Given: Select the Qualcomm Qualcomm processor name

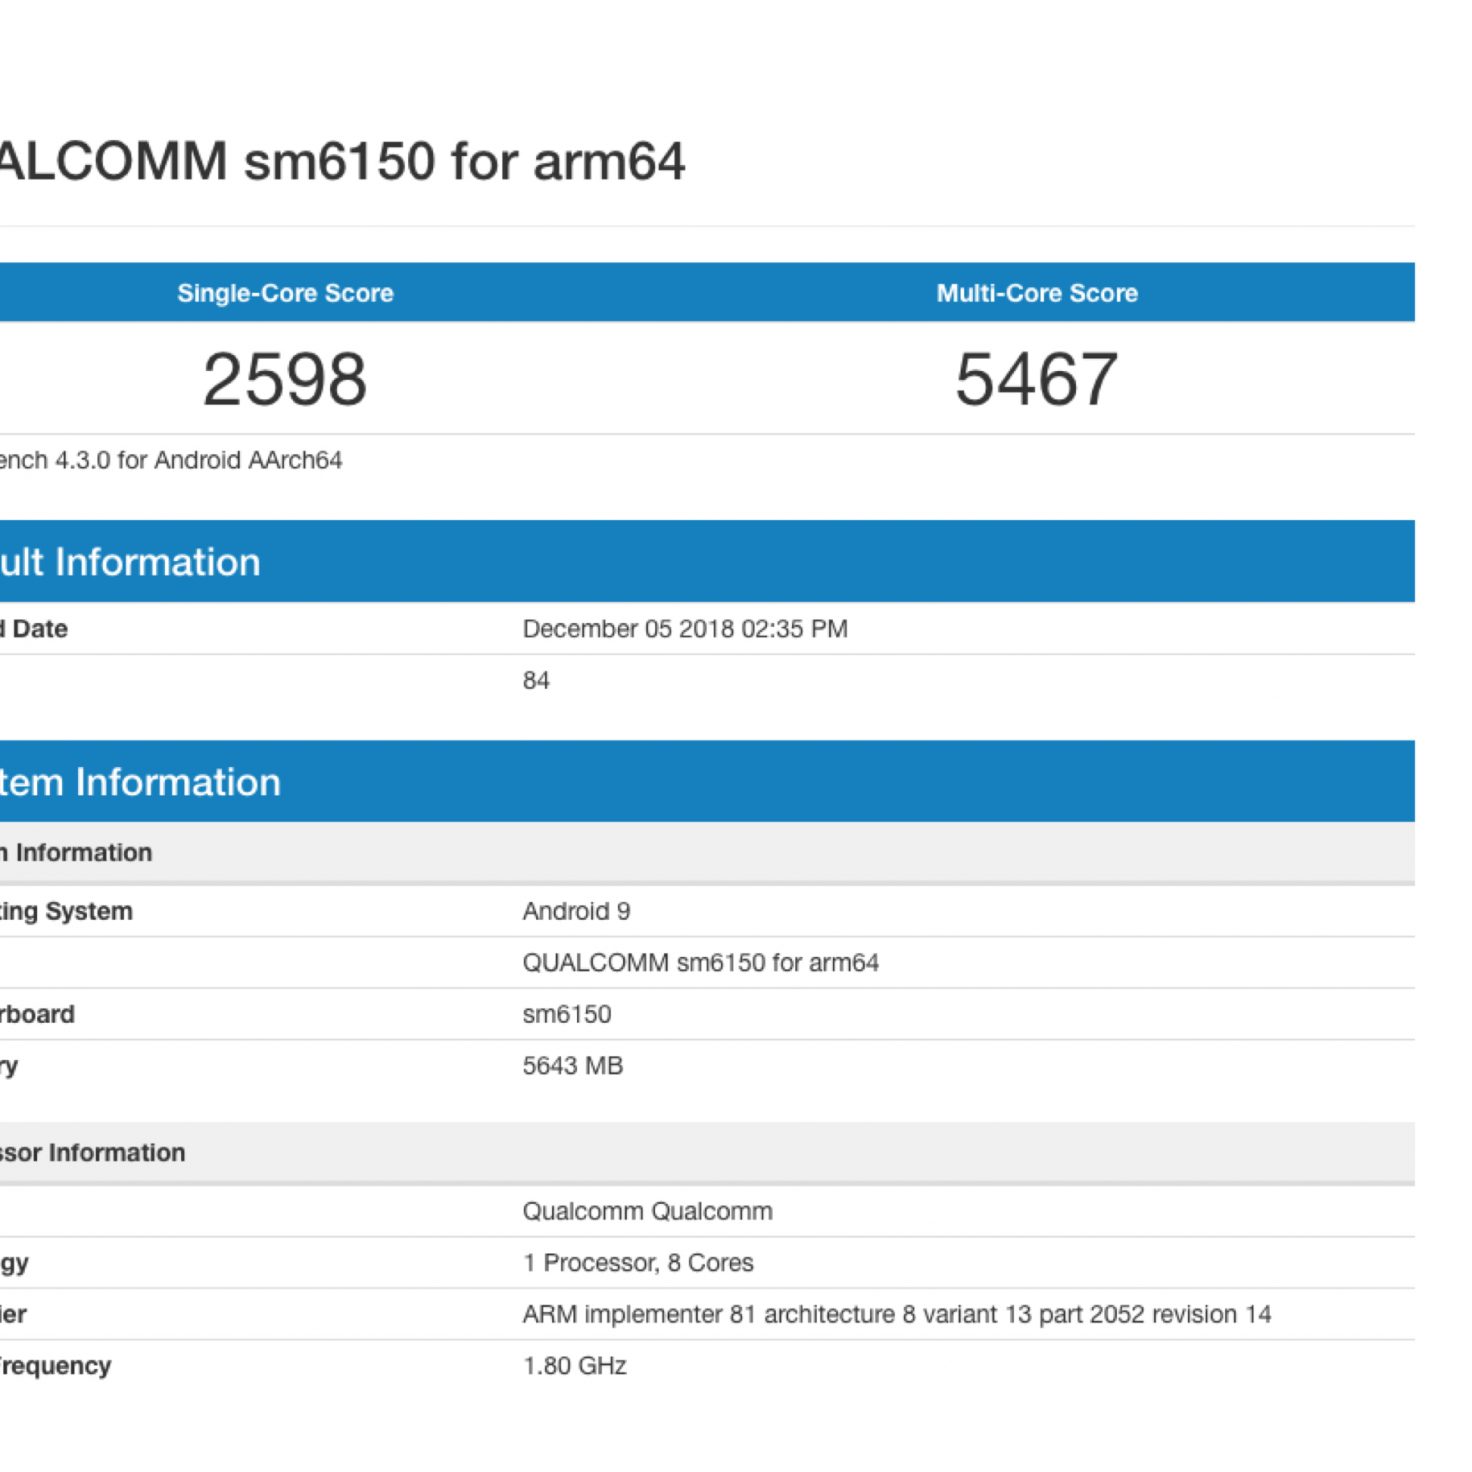Looking at the screenshot, I should click(647, 1211).
